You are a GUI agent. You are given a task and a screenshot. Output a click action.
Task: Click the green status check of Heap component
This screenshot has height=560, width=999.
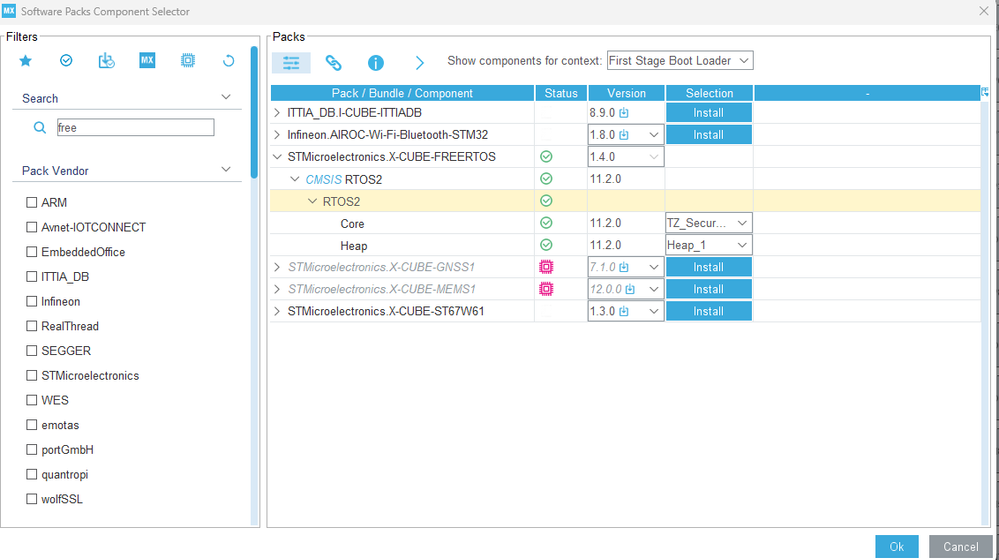546,245
